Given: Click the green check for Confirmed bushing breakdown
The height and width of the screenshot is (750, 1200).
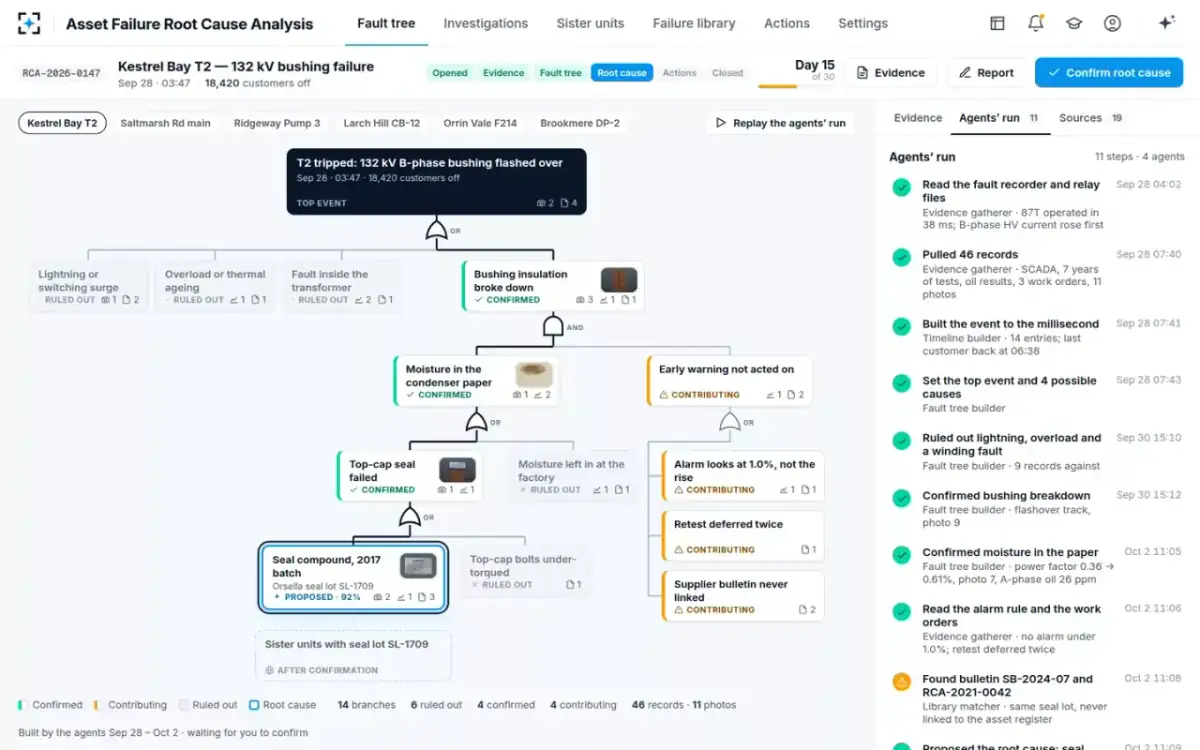Looking at the screenshot, I should click(x=902, y=498).
